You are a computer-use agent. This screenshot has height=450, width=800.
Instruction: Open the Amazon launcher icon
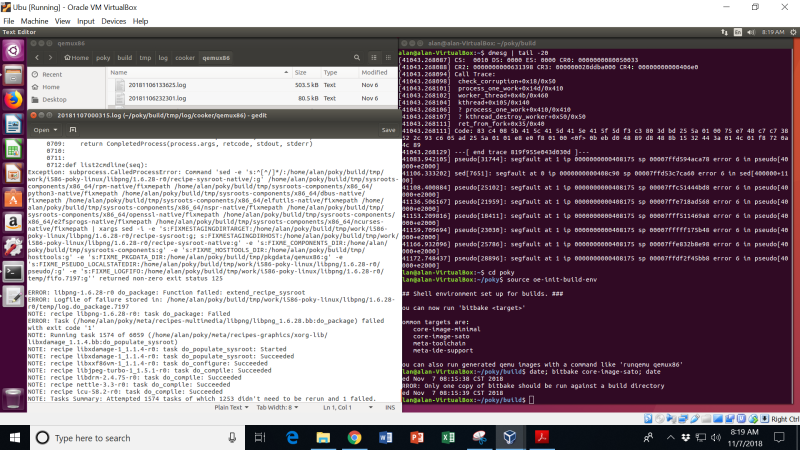pos(13,222)
